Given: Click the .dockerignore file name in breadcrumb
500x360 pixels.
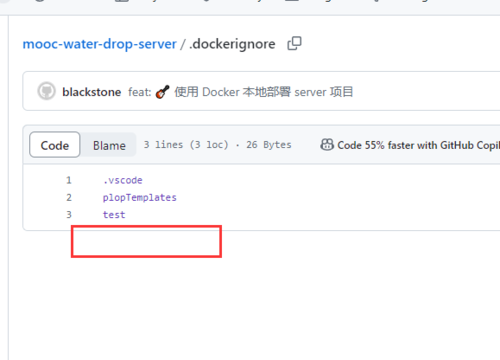Looking at the screenshot, I should point(232,44).
